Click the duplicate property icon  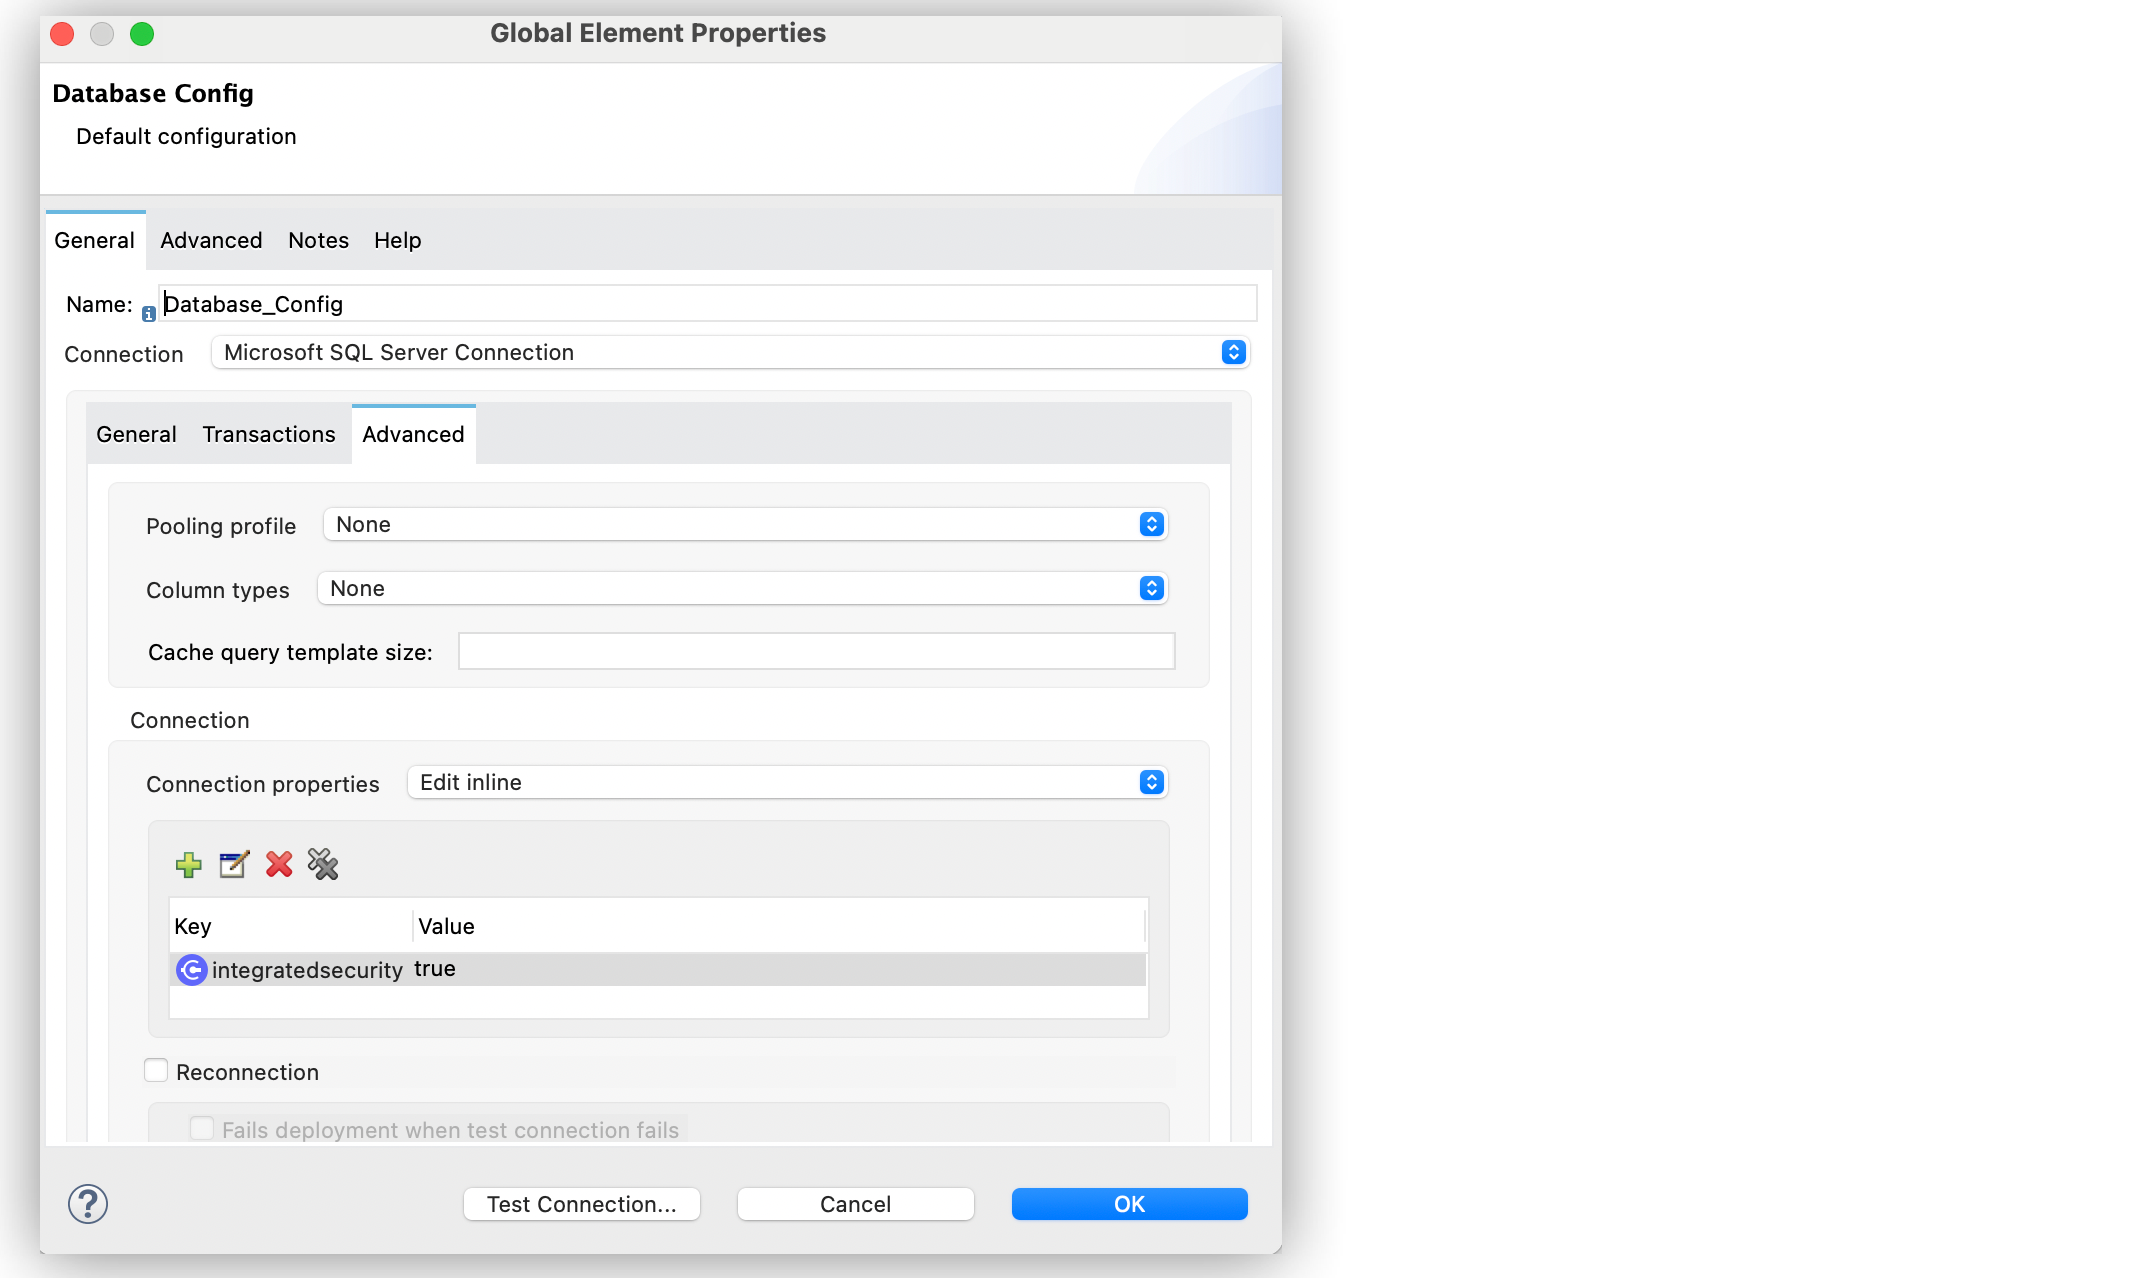pyautogui.click(x=324, y=864)
